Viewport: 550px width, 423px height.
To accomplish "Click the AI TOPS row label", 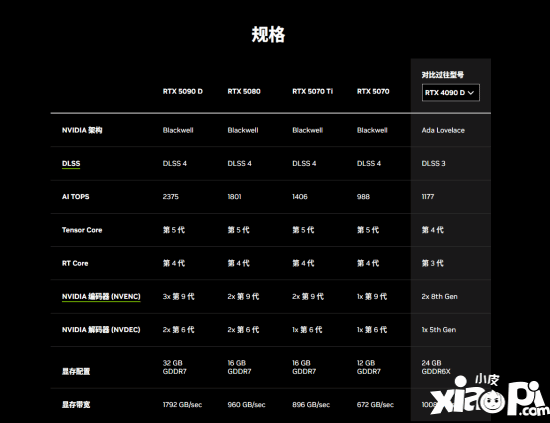I will [x=75, y=197].
